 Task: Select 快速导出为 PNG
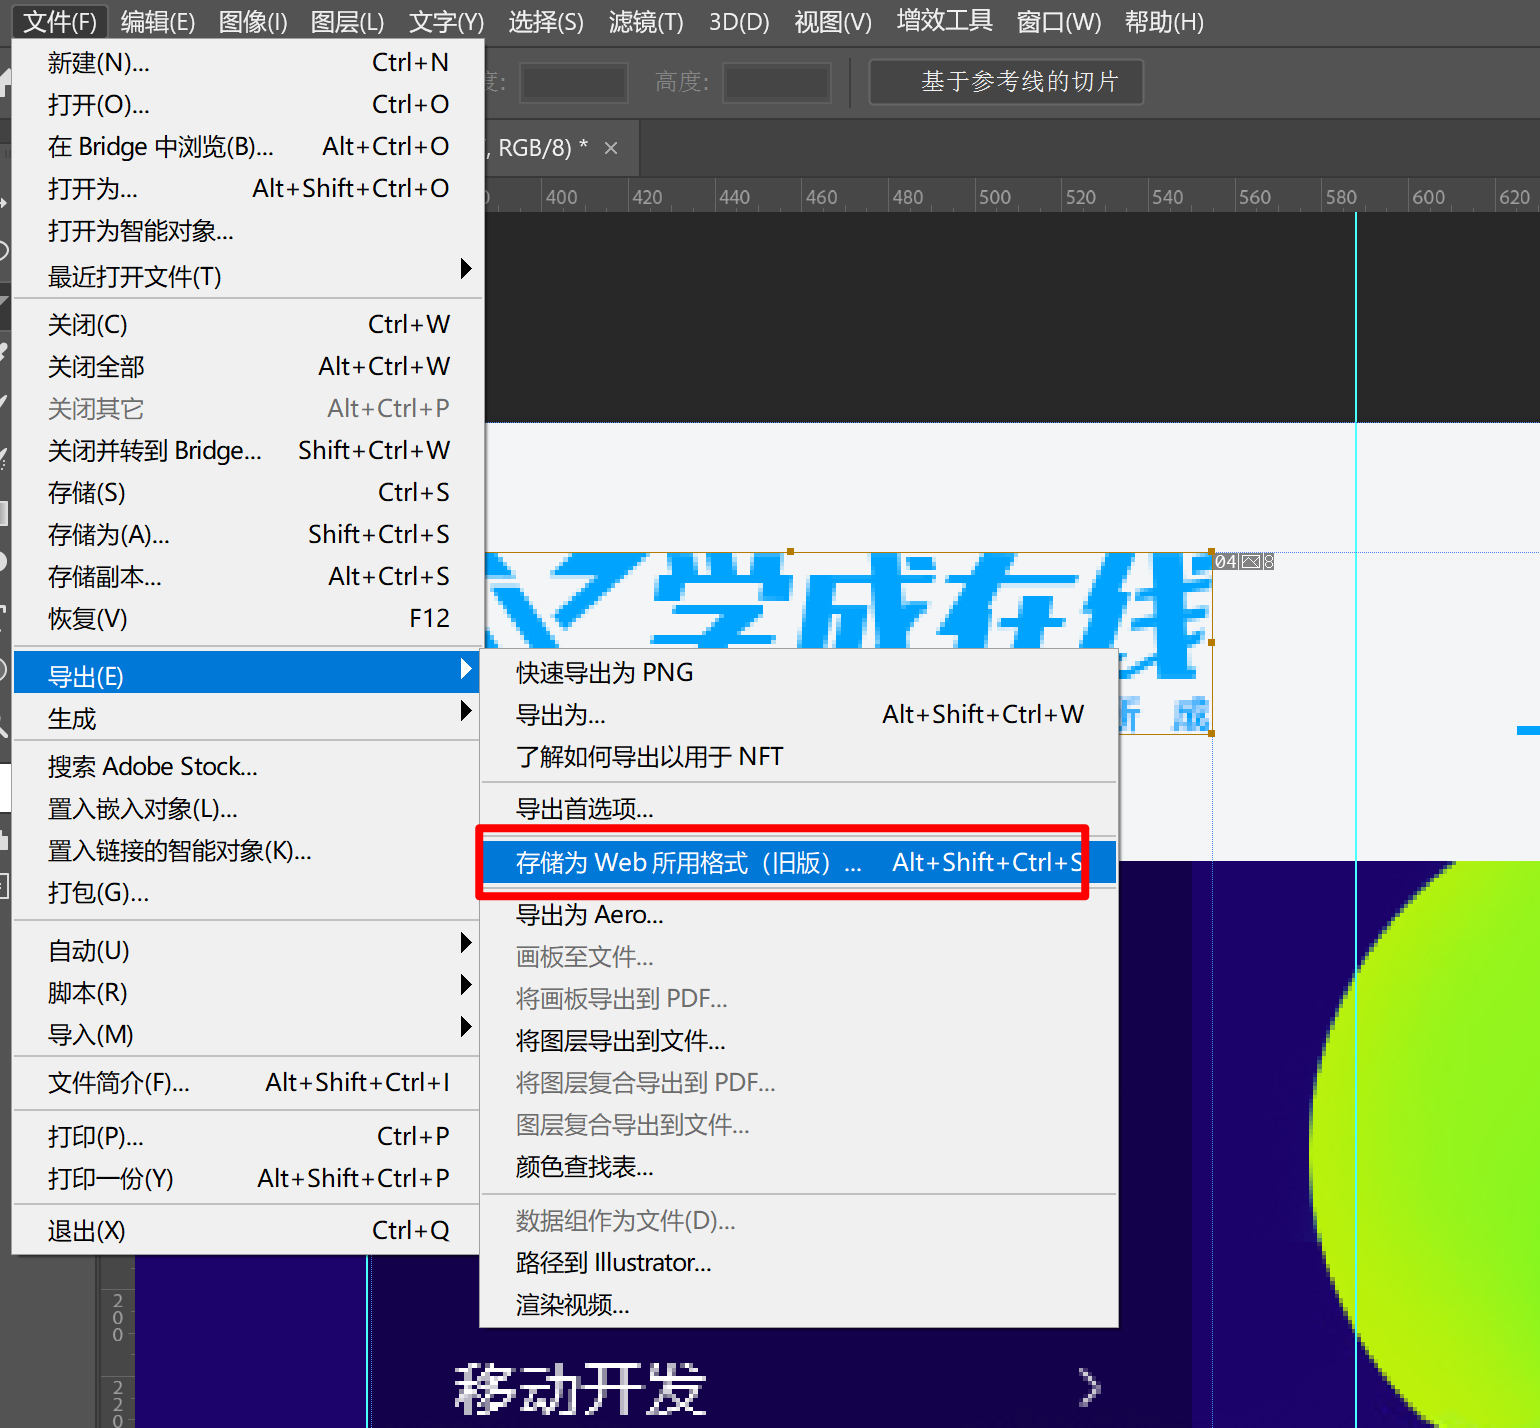point(799,673)
